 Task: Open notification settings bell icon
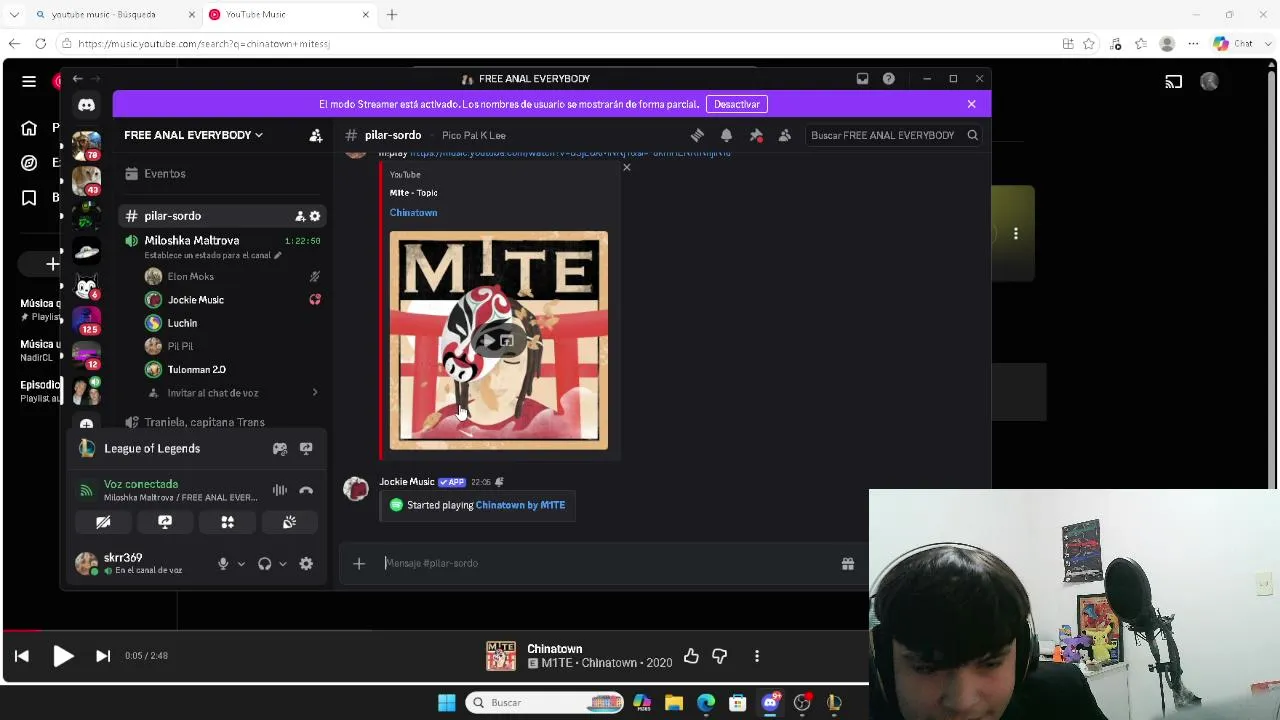click(x=726, y=135)
